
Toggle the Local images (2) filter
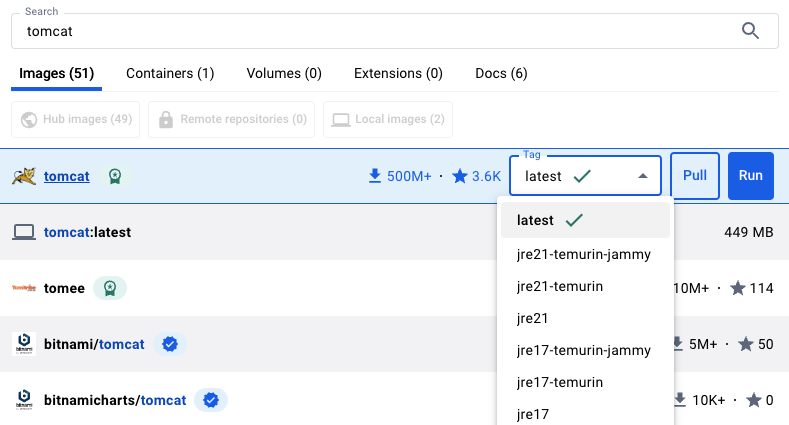click(387, 119)
